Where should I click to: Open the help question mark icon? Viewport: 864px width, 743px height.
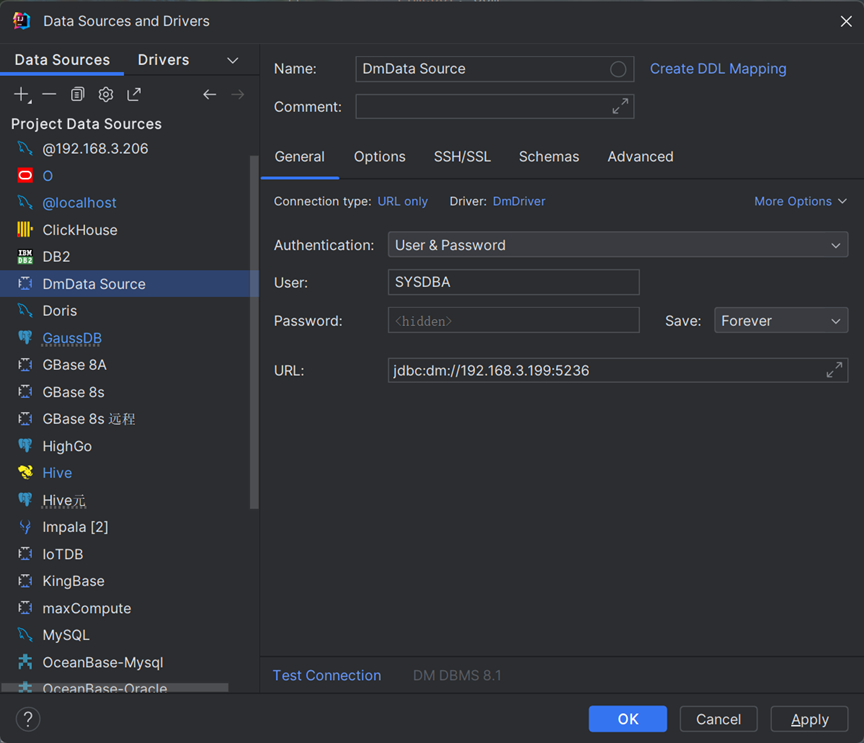tap(28, 718)
